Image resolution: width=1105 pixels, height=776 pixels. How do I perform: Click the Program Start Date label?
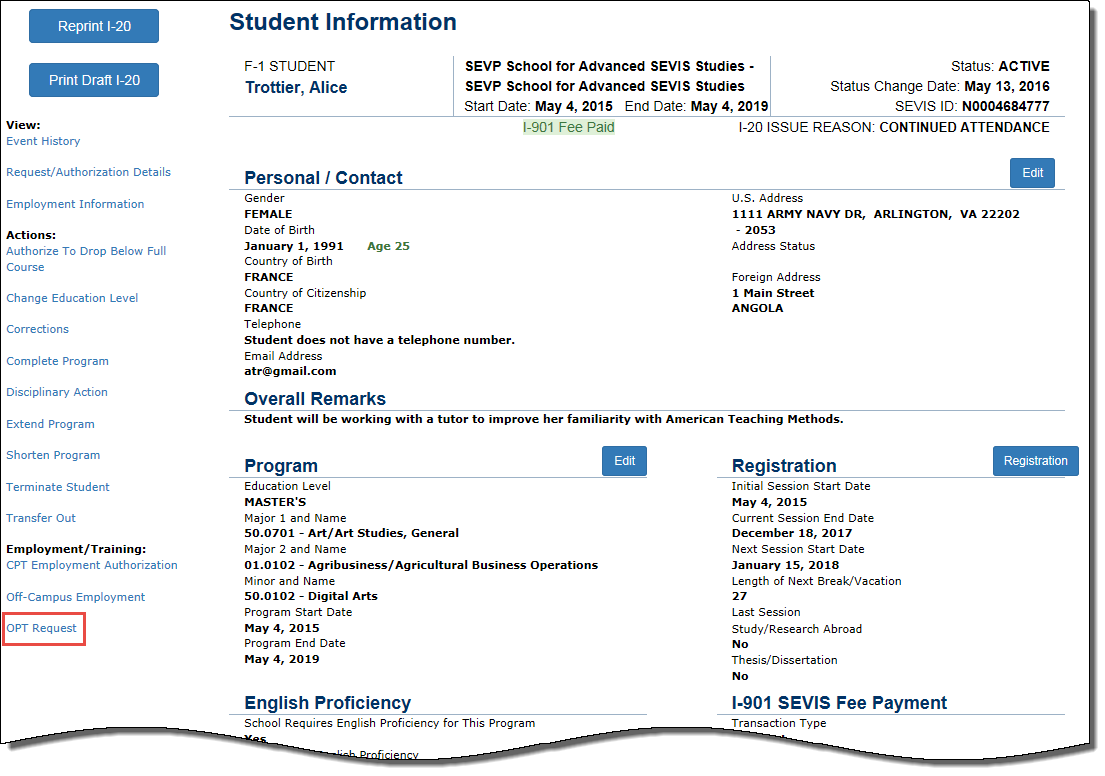[298, 612]
